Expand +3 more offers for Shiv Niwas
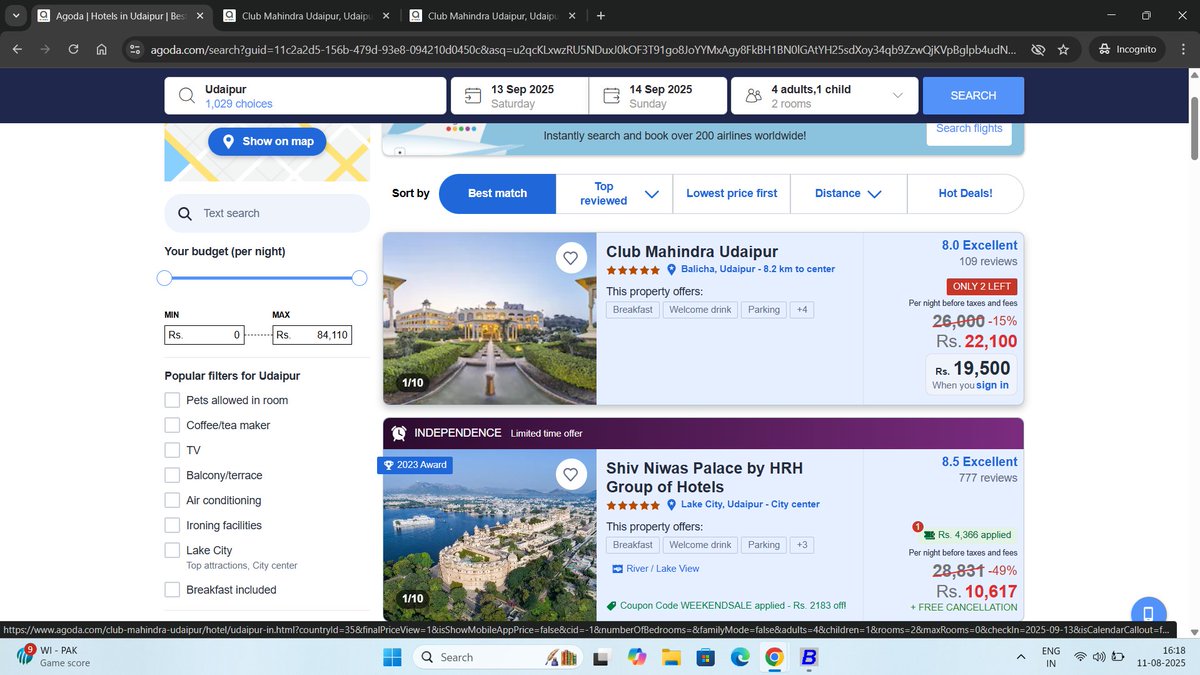Viewport: 1200px width, 675px height. pyautogui.click(x=801, y=545)
